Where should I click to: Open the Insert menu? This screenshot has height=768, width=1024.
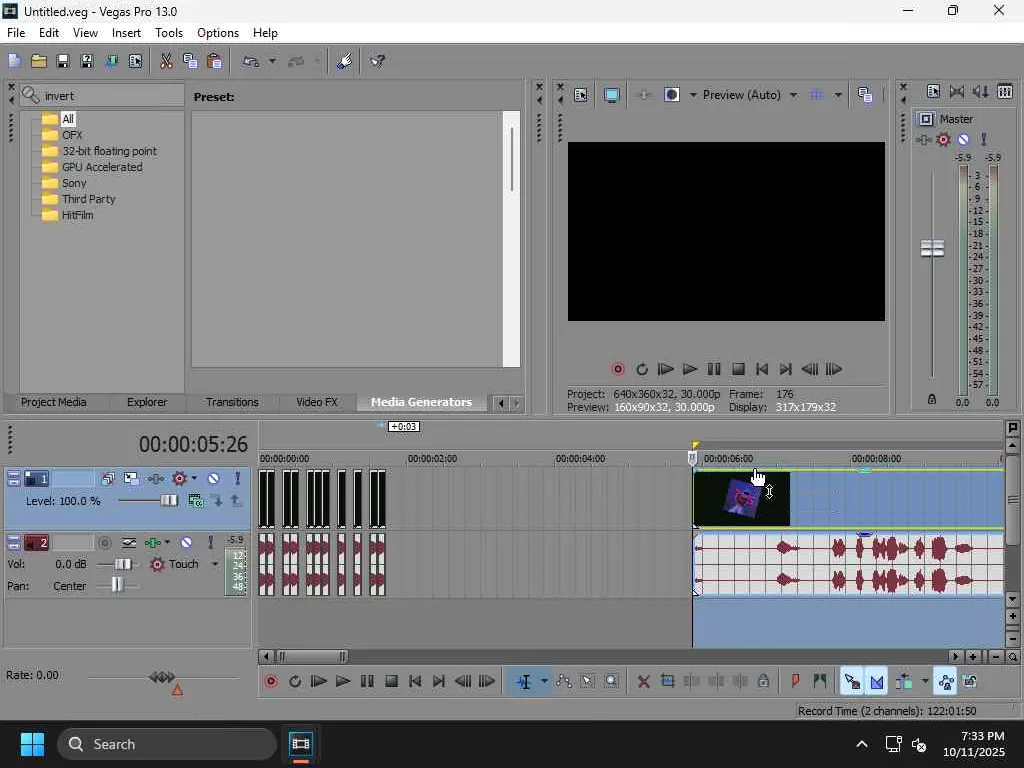point(126,33)
